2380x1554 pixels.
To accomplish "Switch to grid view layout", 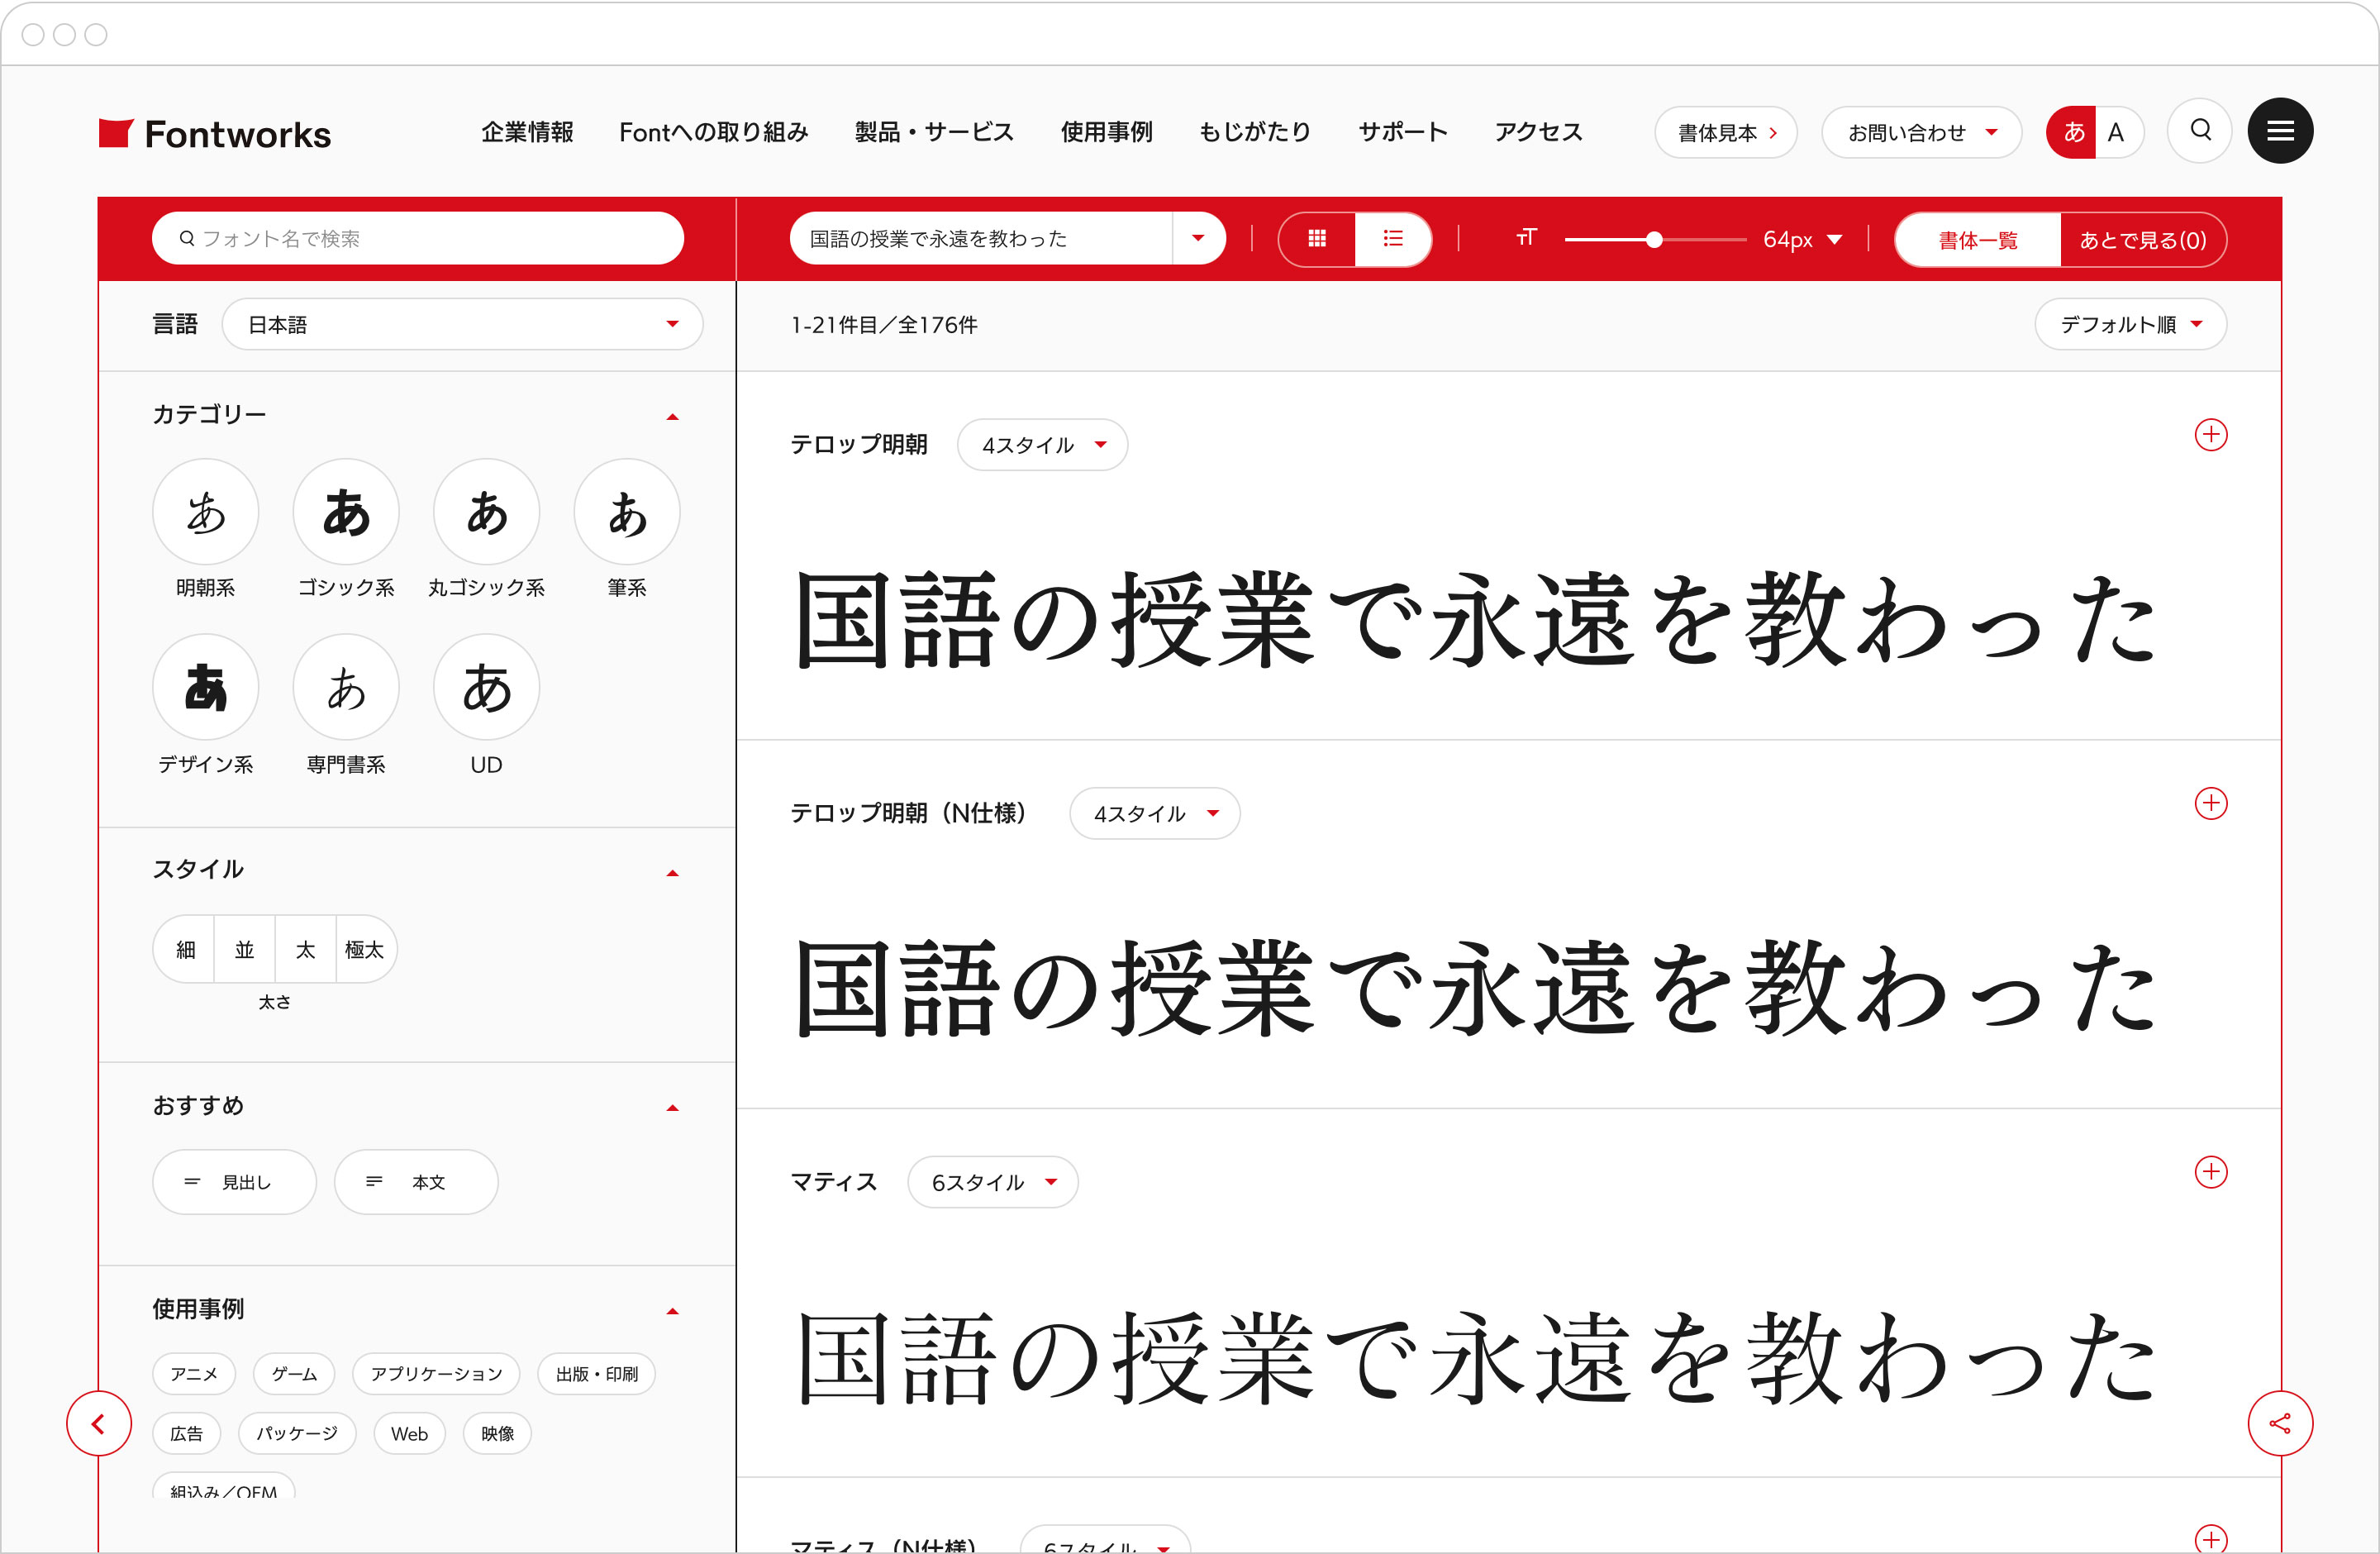I will (x=1318, y=239).
